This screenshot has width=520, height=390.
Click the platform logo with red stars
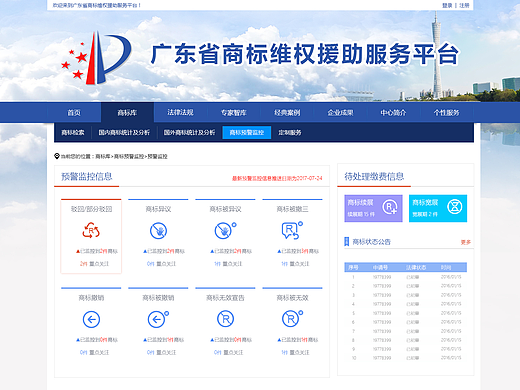click(x=97, y=58)
